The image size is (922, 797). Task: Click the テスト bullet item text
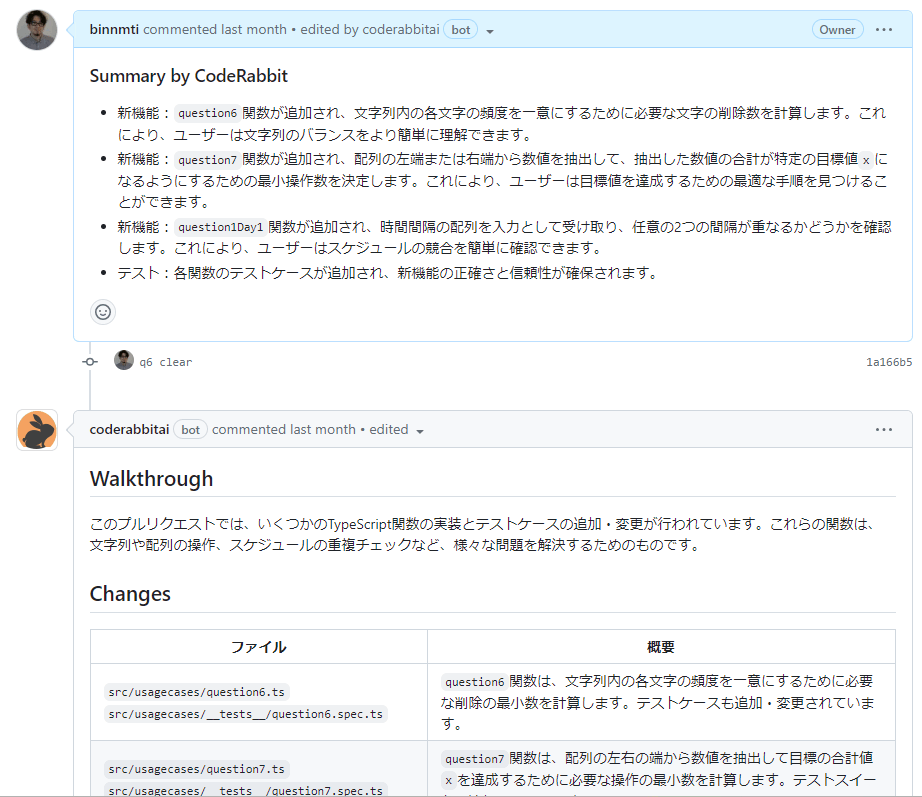(x=387, y=273)
